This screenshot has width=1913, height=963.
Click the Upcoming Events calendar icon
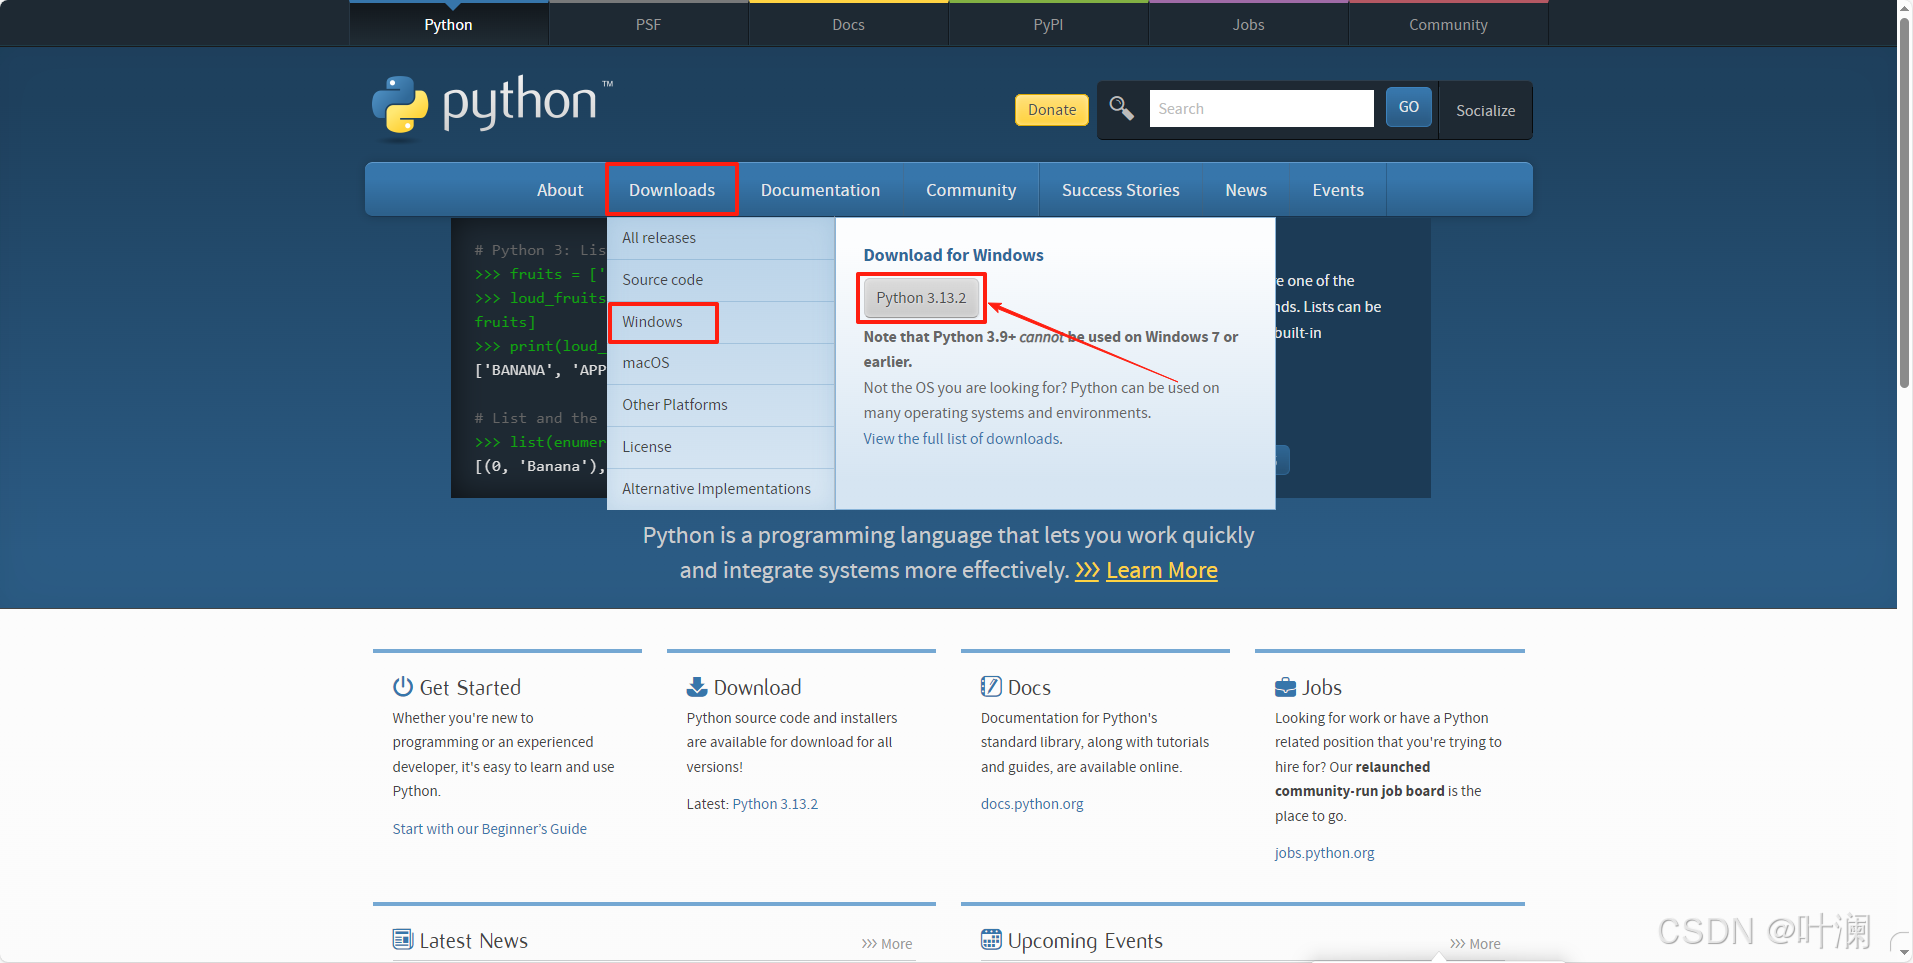[991, 939]
